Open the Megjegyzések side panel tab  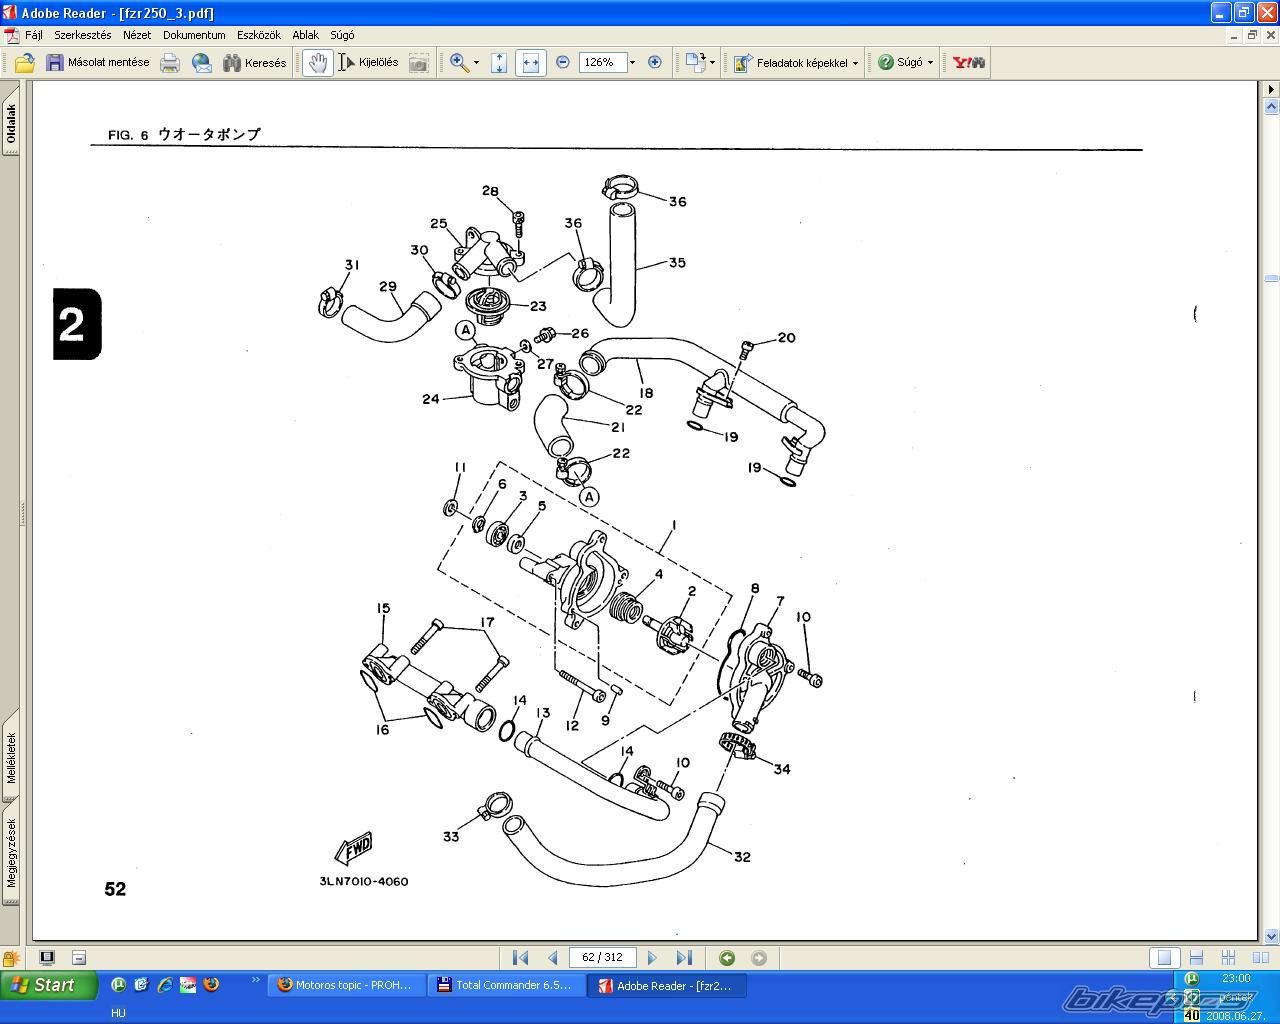click(11, 852)
